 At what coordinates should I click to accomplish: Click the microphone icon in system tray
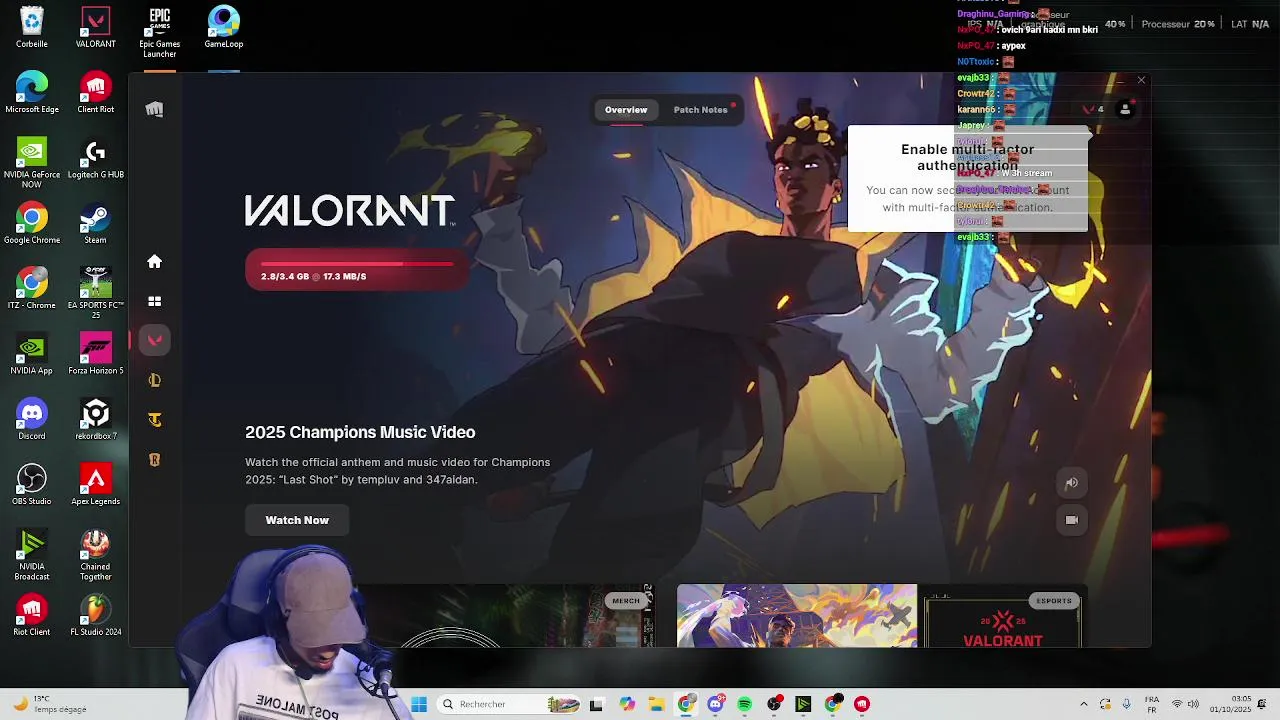coord(1126,704)
